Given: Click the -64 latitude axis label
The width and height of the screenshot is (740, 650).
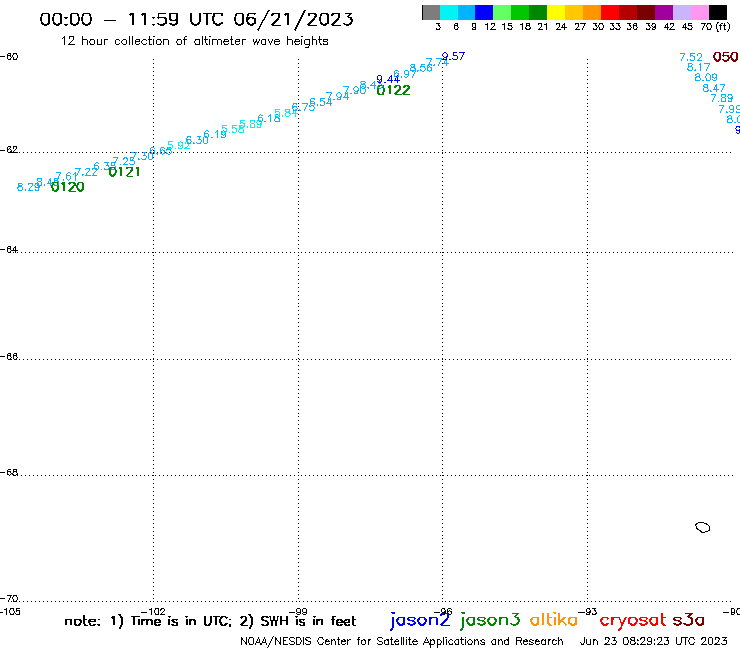Looking at the screenshot, I should [x=9, y=249].
